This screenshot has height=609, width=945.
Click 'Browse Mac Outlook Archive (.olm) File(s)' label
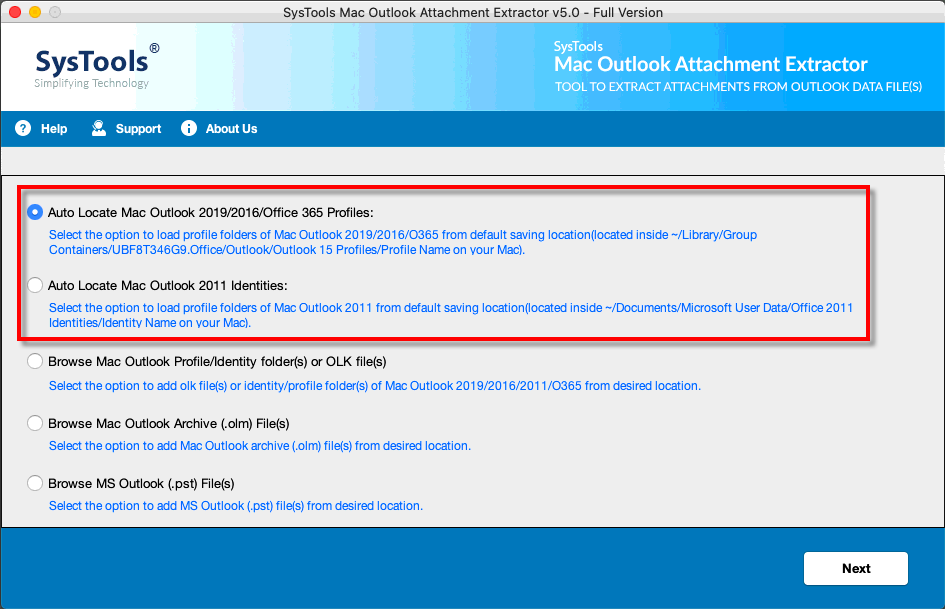point(169,423)
